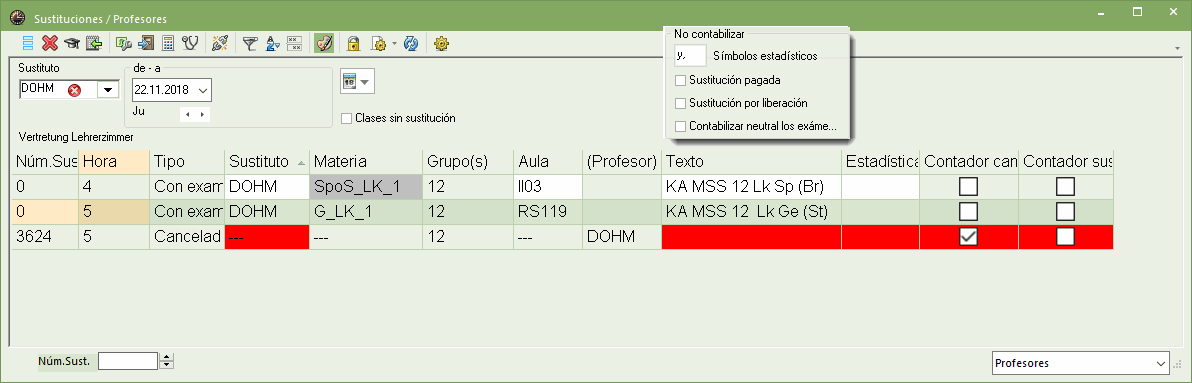1192x383 pixels.
Task: Click the stethoscope diagnosis icon
Action: (190, 44)
